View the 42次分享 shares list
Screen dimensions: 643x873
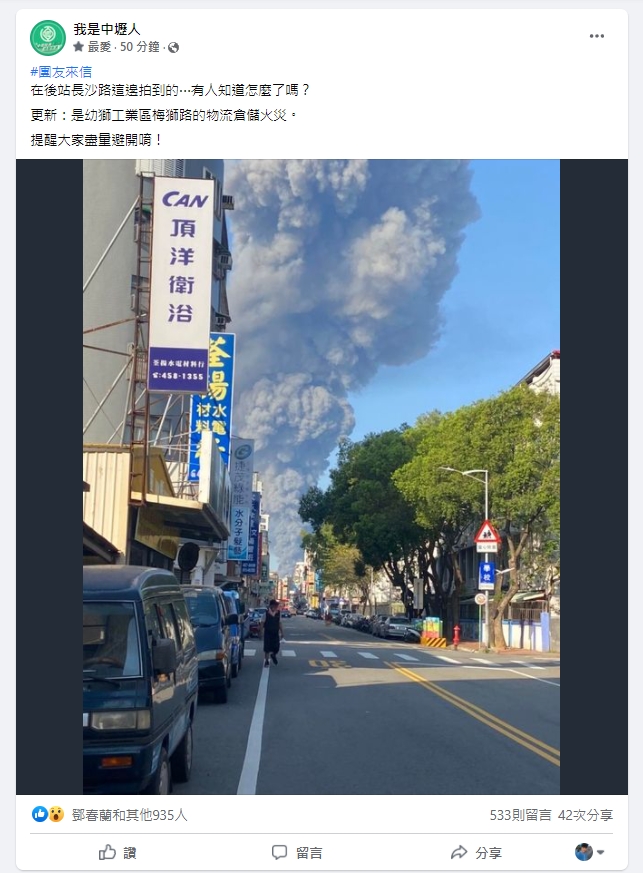[x=586, y=815]
